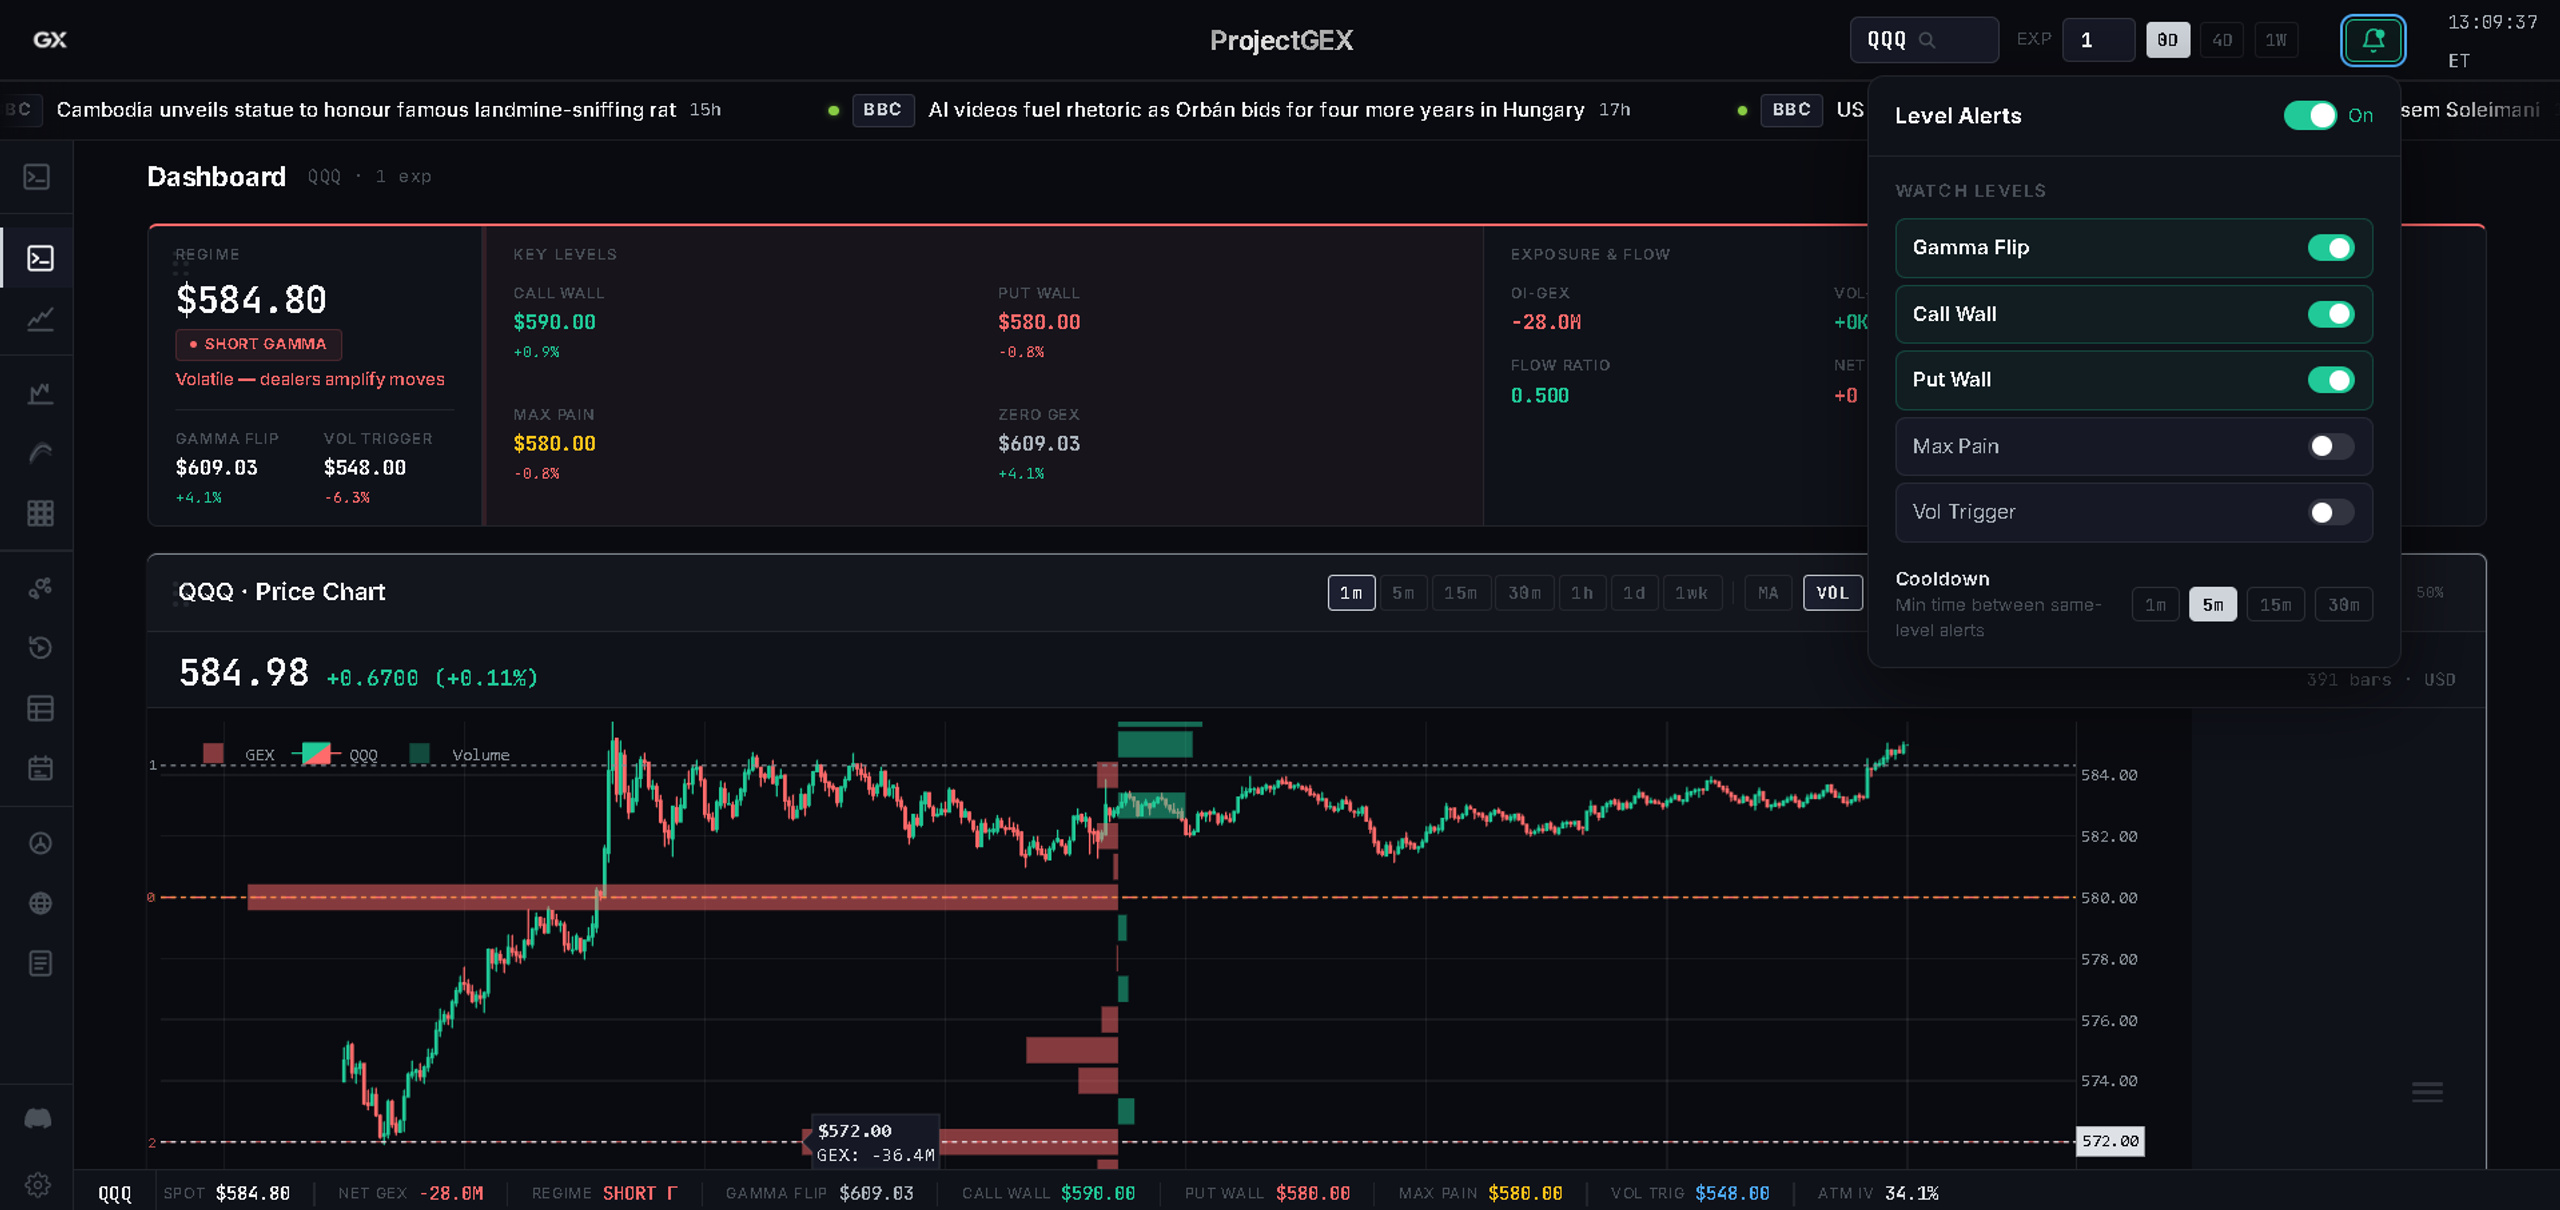Open the settings gear icon

(38, 1185)
